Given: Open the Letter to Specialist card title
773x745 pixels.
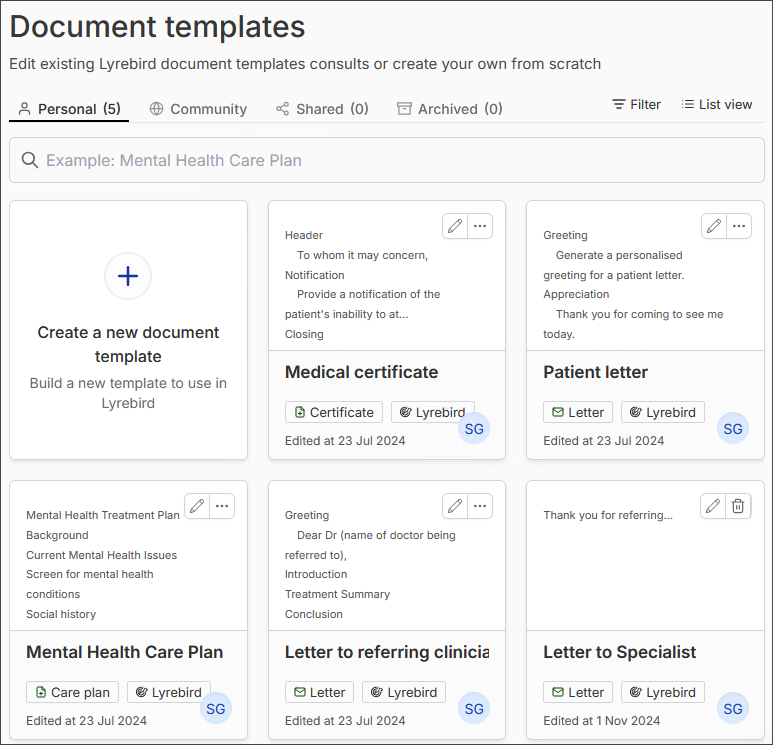Looking at the screenshot, I should coord(619,652).
